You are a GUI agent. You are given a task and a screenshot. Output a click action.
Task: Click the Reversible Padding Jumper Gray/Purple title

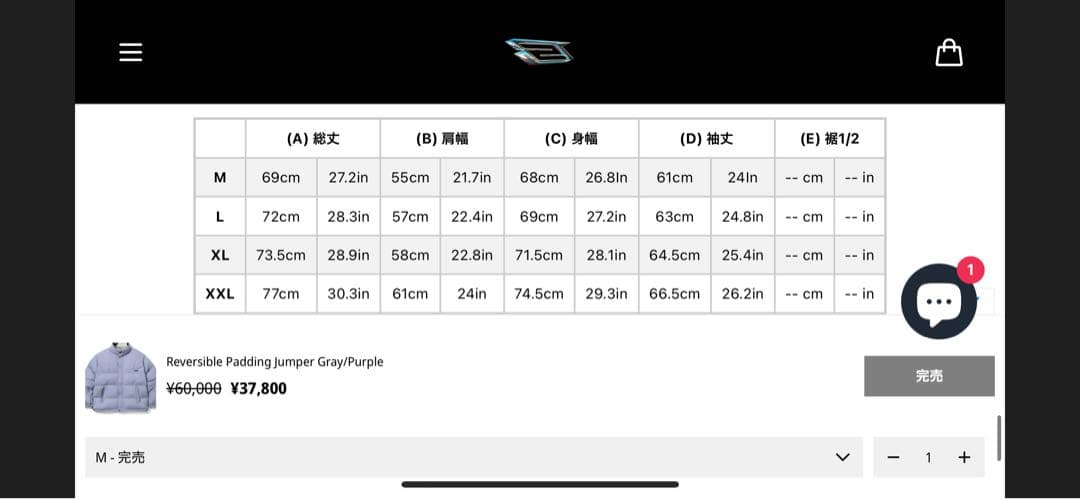coord(275,362)
